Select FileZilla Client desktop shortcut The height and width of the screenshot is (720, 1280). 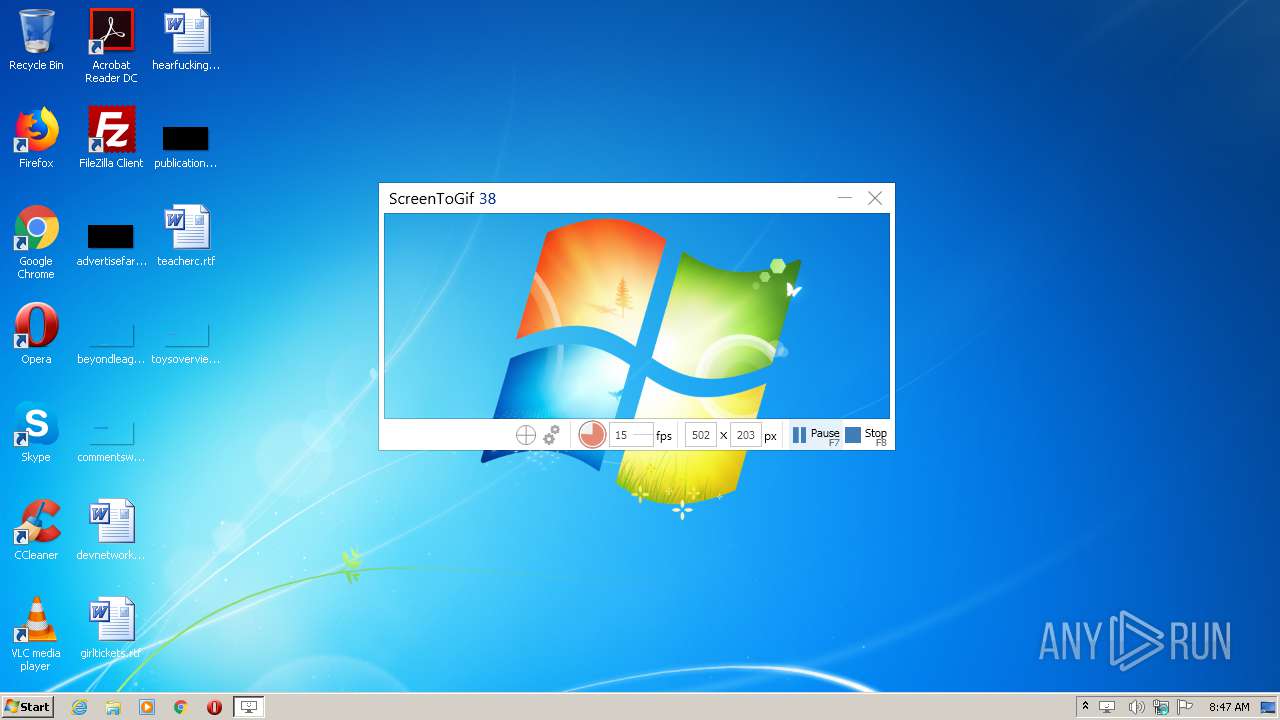pyautogui.click(x=111, y=138)
